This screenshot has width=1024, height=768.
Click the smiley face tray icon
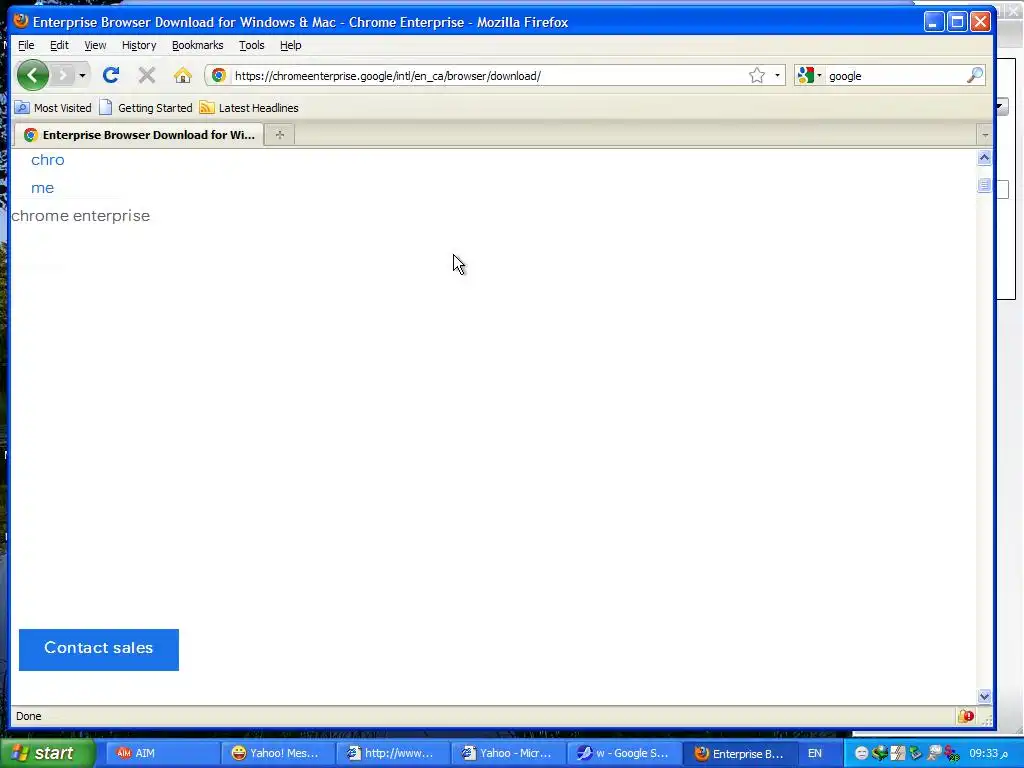tap(861, 754)
